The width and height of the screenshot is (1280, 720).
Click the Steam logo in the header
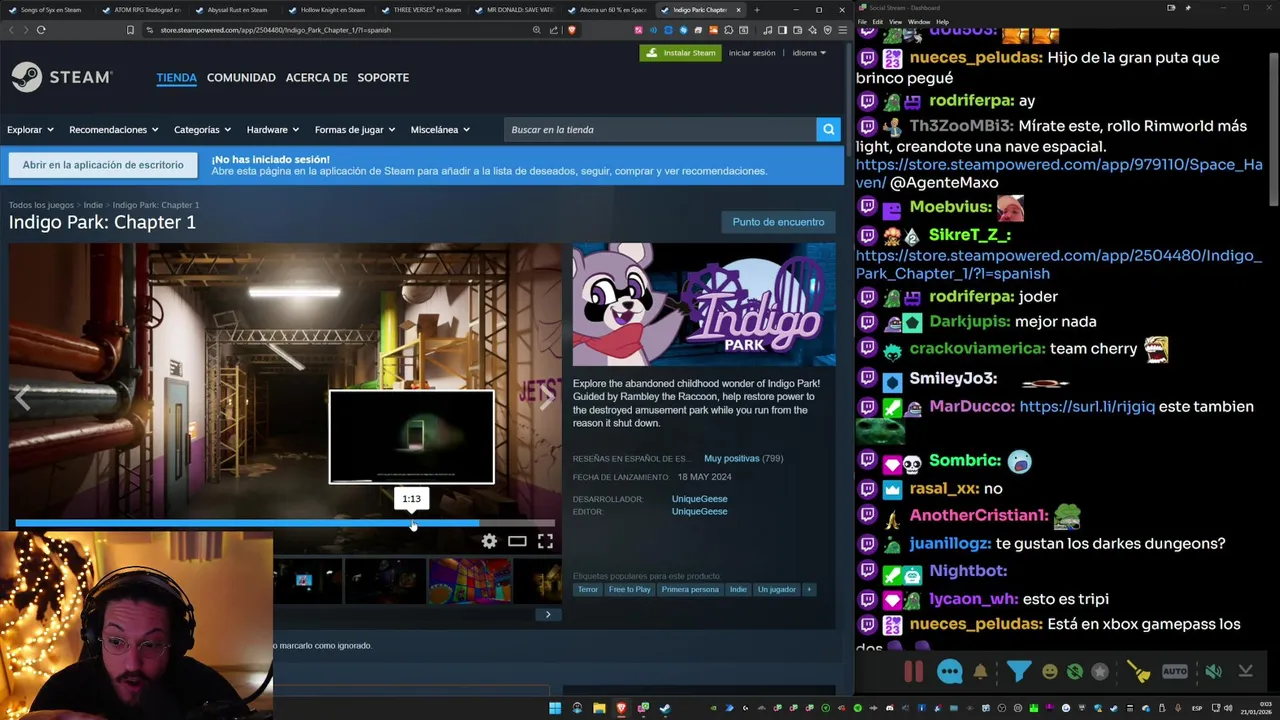tap(62, 77)
